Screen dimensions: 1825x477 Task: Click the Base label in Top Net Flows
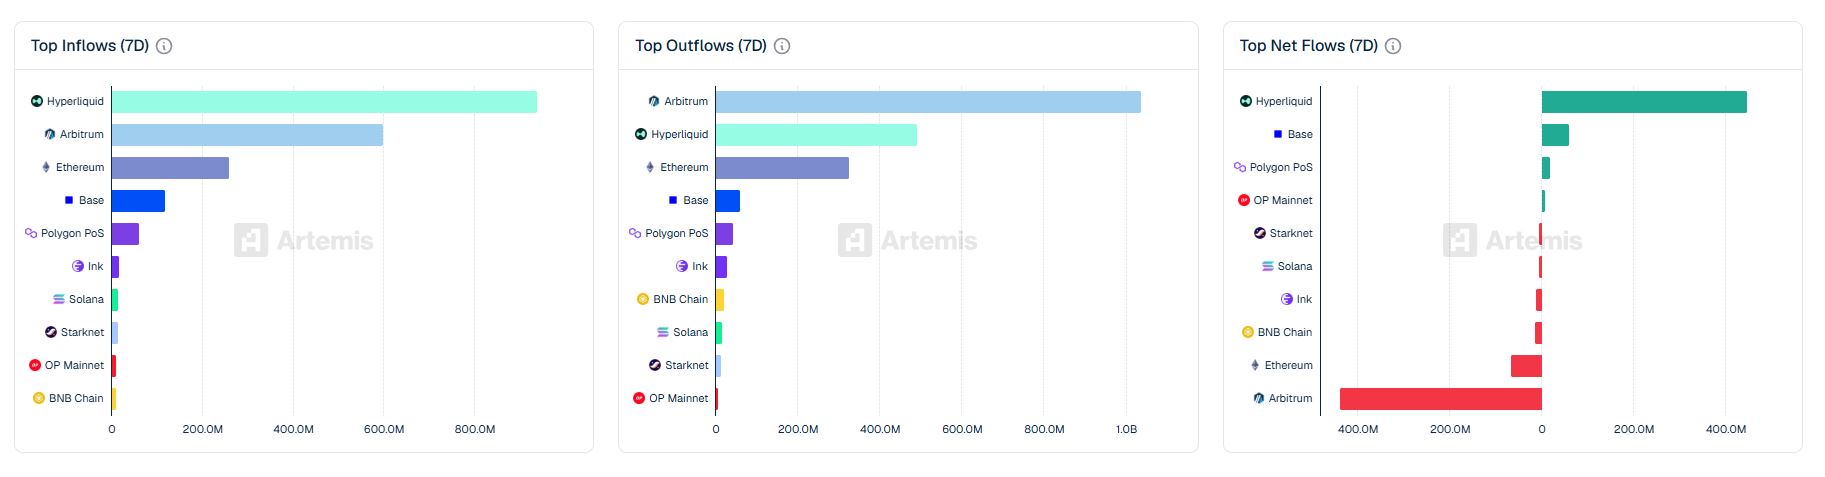pos(1300,134)
